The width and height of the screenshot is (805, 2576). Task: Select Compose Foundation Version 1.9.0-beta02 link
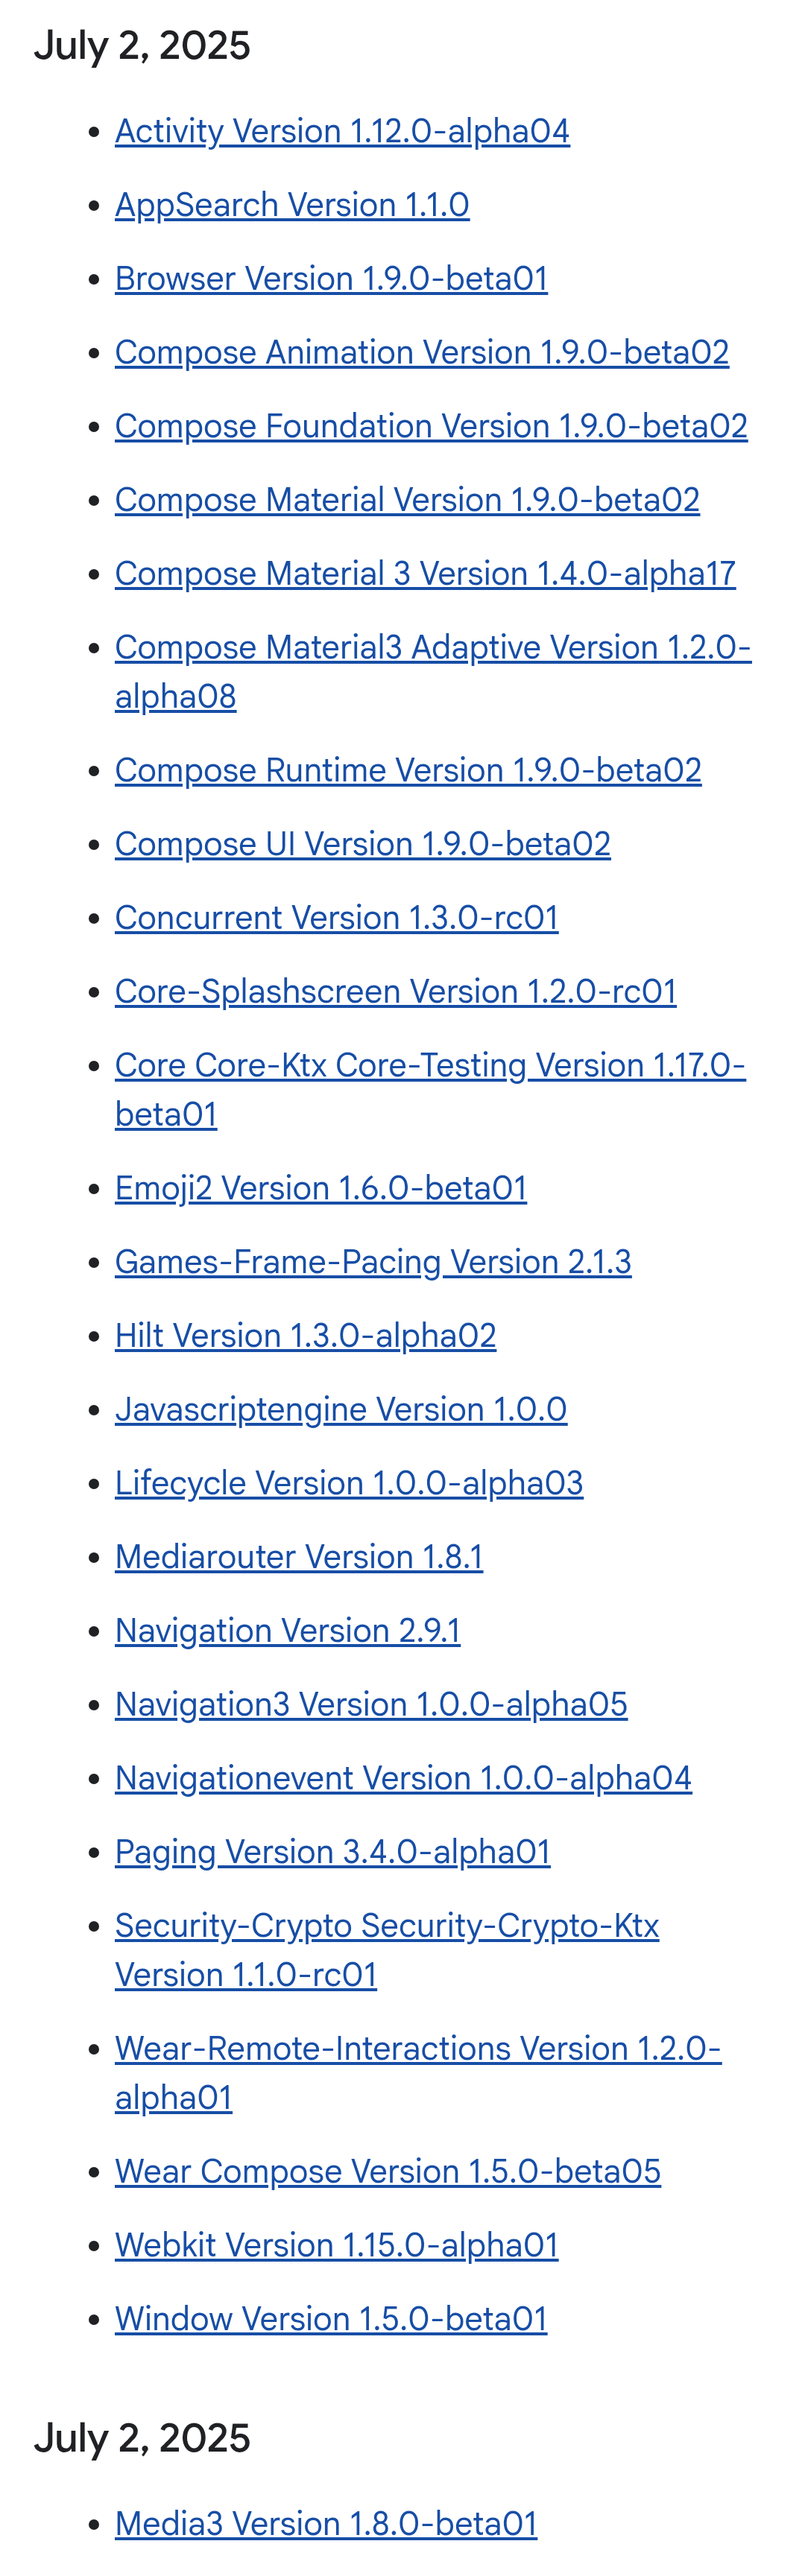click(x=431, y=426)
